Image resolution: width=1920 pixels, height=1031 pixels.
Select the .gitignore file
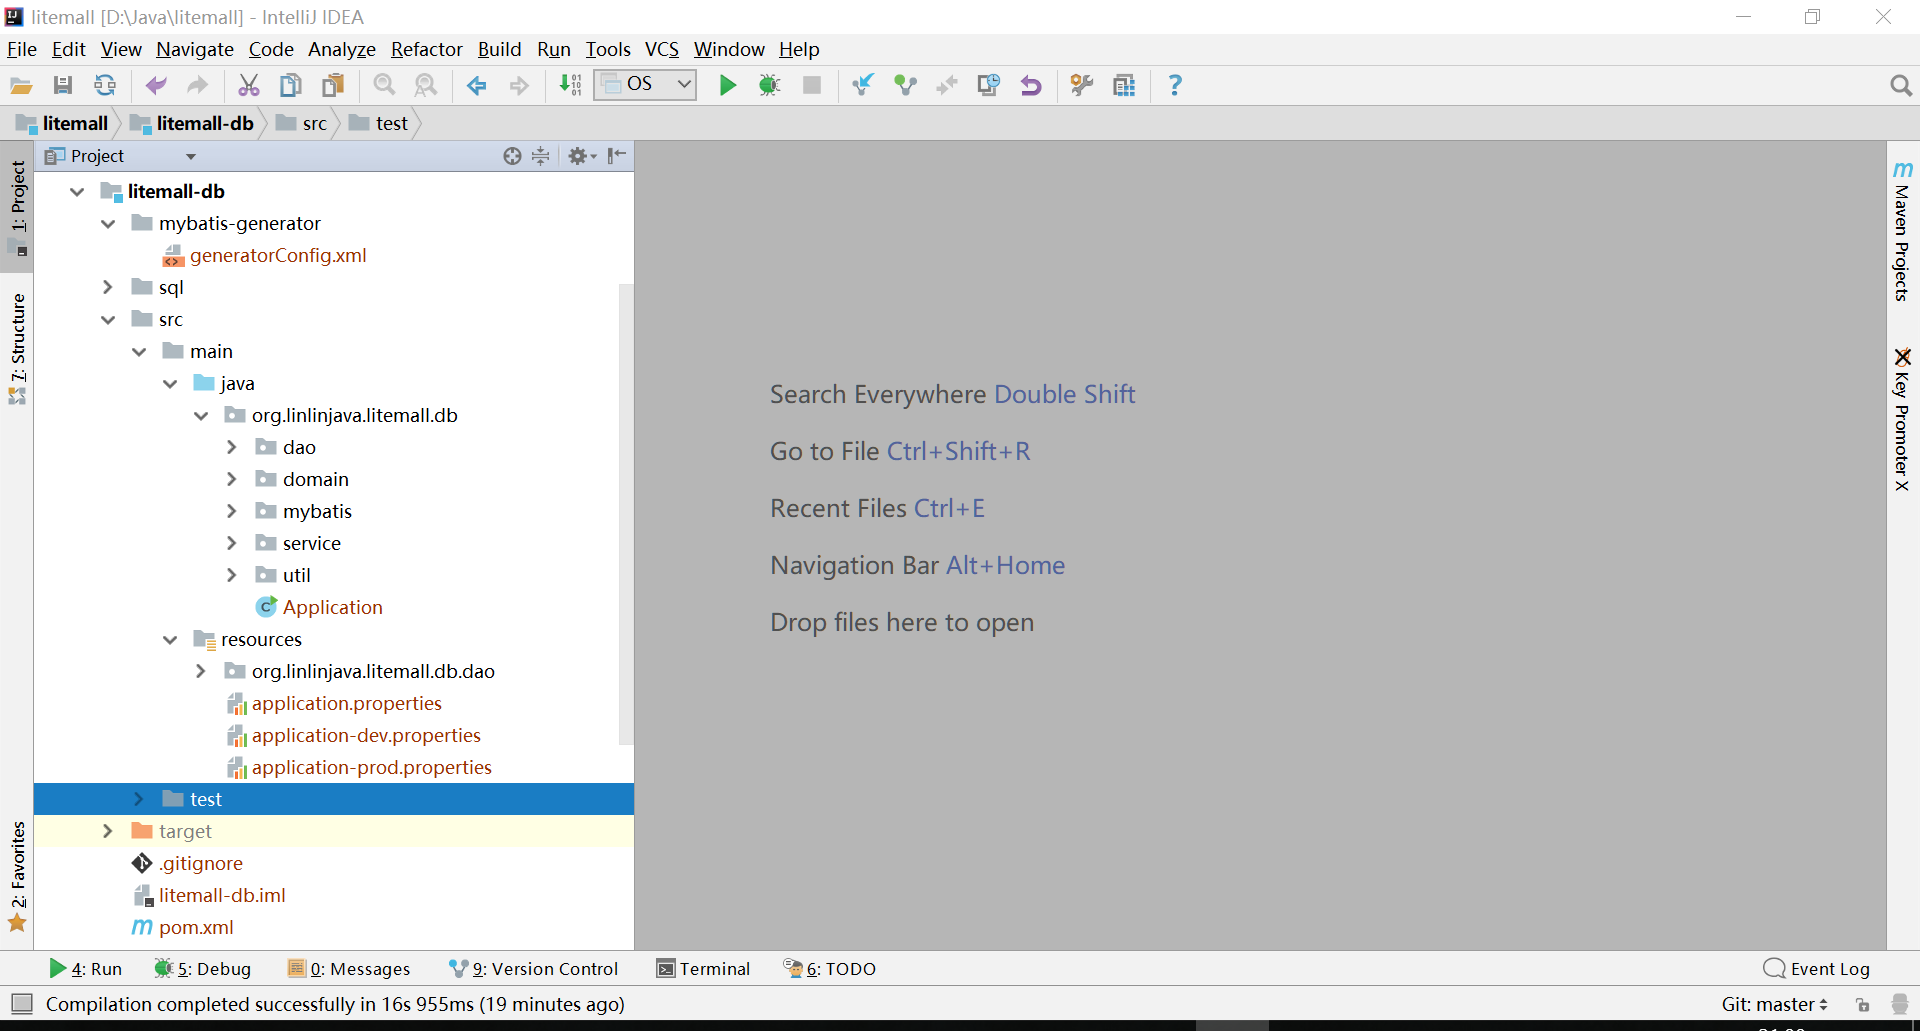pos(201,863)
